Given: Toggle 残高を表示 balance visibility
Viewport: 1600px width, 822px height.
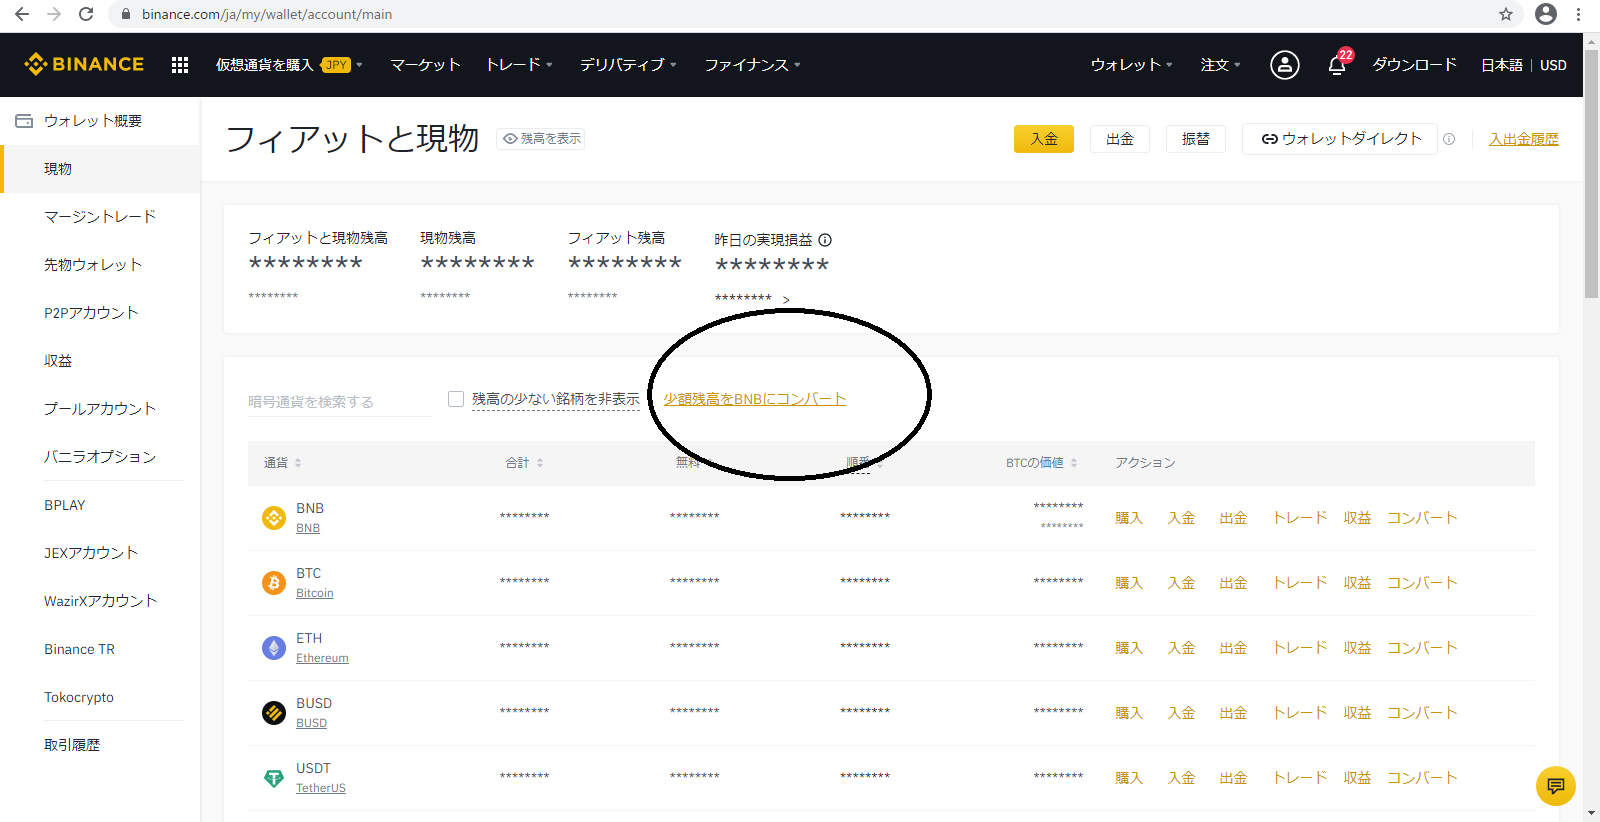Looking at the screenshot, I should tap(541, 139).
